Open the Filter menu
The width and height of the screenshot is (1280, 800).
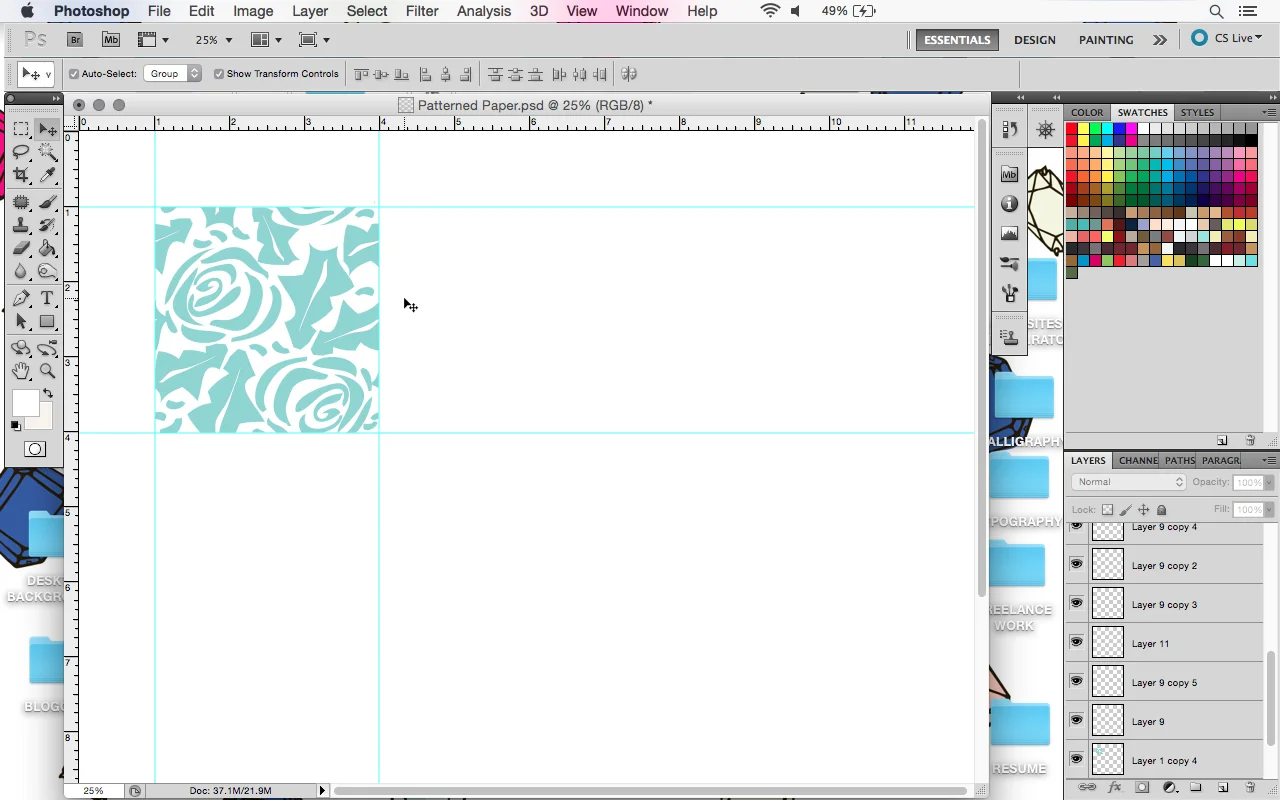click(422, 11)
